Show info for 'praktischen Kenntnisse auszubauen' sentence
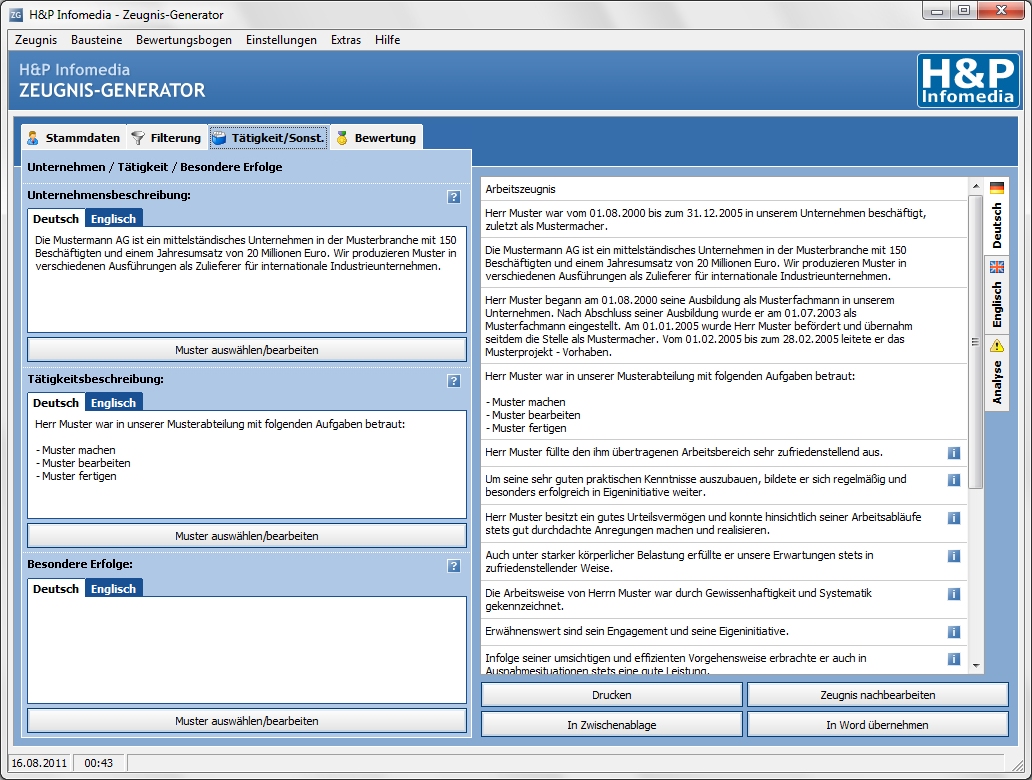 (x=954, y=480)
